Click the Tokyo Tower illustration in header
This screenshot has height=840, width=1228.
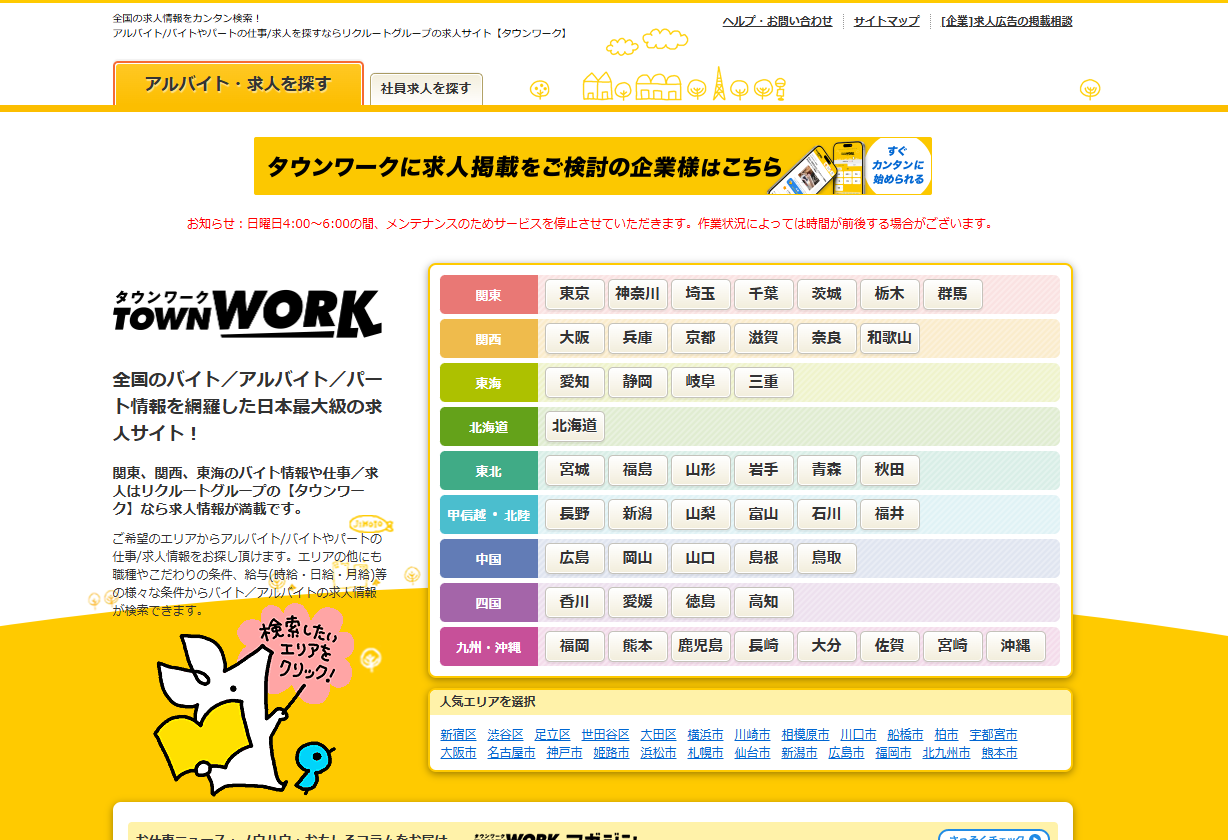coord(718,84)
